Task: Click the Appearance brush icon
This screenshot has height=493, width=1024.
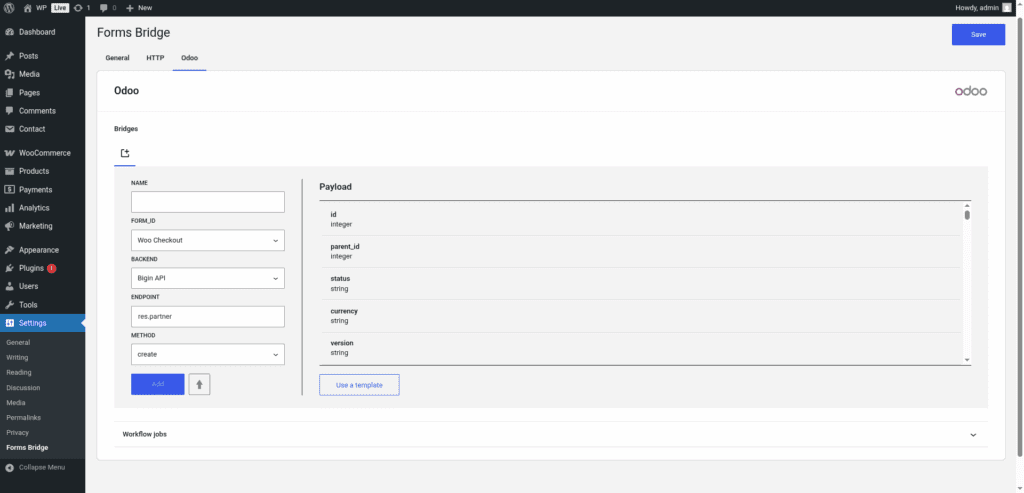Action: click(10, 250)
